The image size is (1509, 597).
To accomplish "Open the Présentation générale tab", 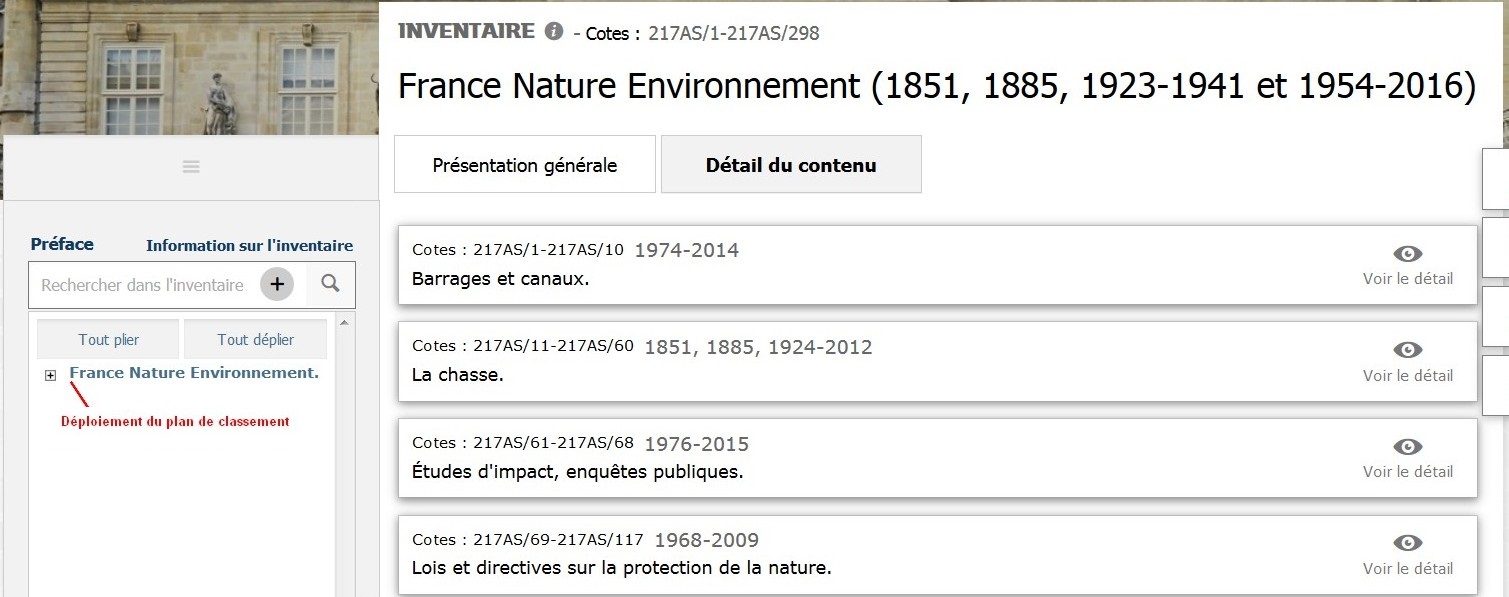I will tap(525, 165).
